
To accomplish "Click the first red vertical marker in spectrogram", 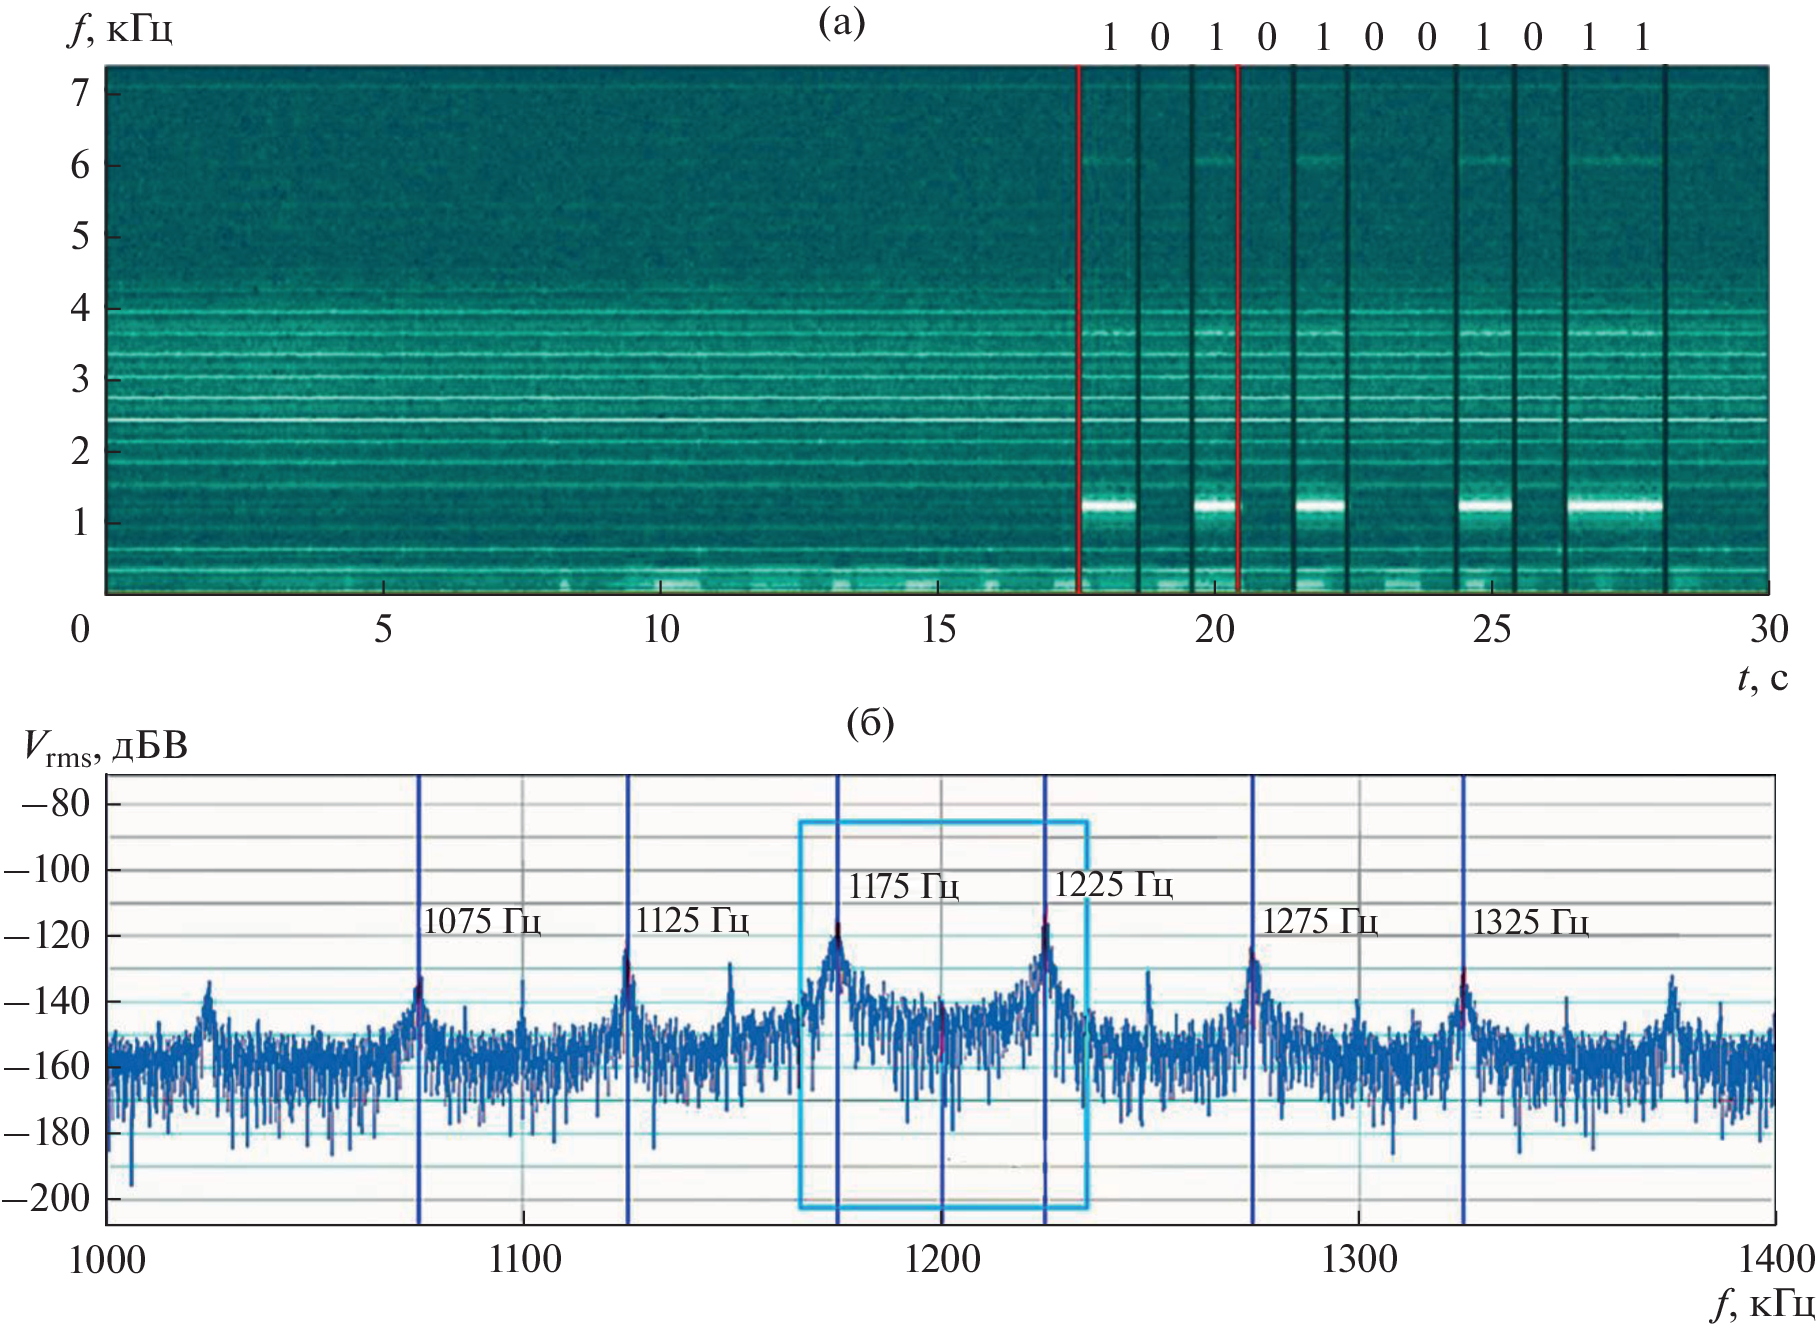I will (1078, 330).
